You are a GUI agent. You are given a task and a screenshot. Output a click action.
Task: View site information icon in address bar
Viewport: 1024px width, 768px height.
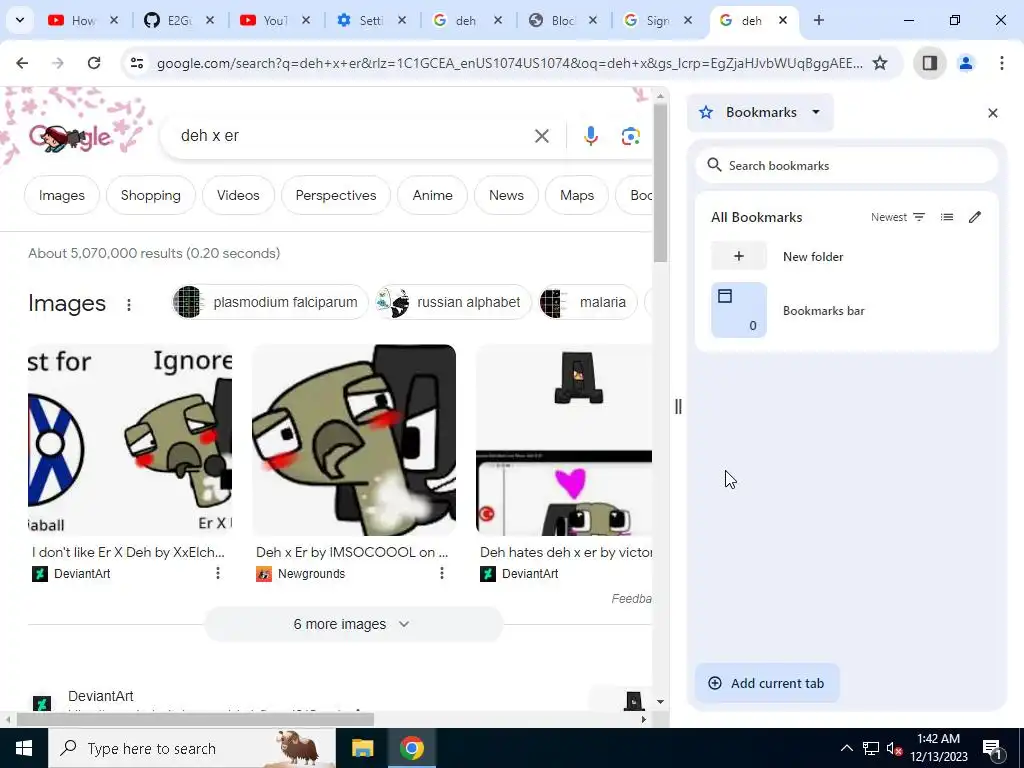(x=137, y=63)
